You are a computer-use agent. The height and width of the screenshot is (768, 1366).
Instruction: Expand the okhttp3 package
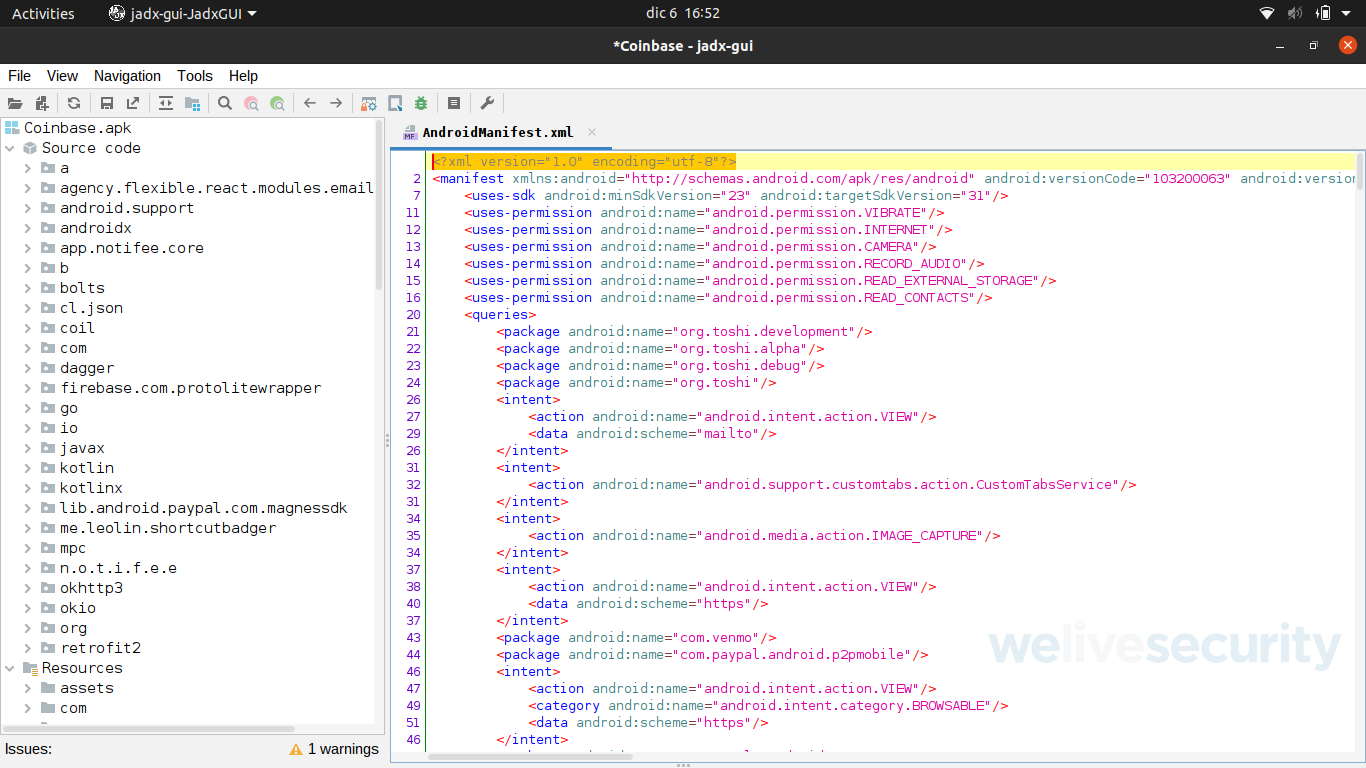pos(29,588)
